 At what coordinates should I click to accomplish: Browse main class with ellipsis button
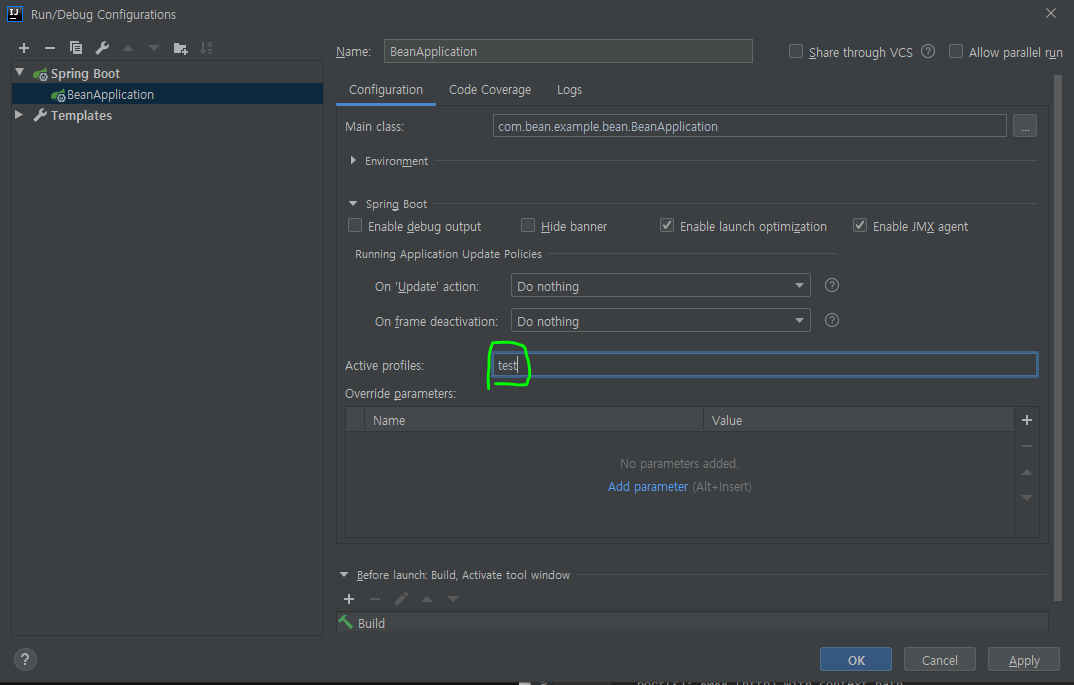tap(1025, 127)
